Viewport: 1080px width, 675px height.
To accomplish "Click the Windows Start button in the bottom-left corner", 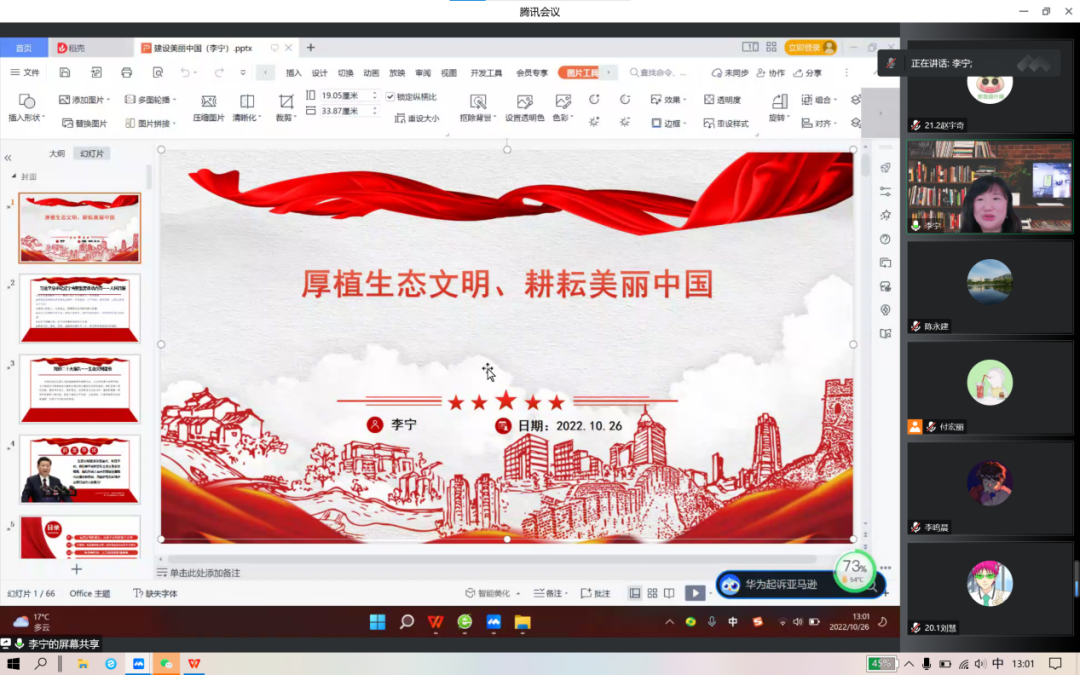I will [x=13, y=664].
